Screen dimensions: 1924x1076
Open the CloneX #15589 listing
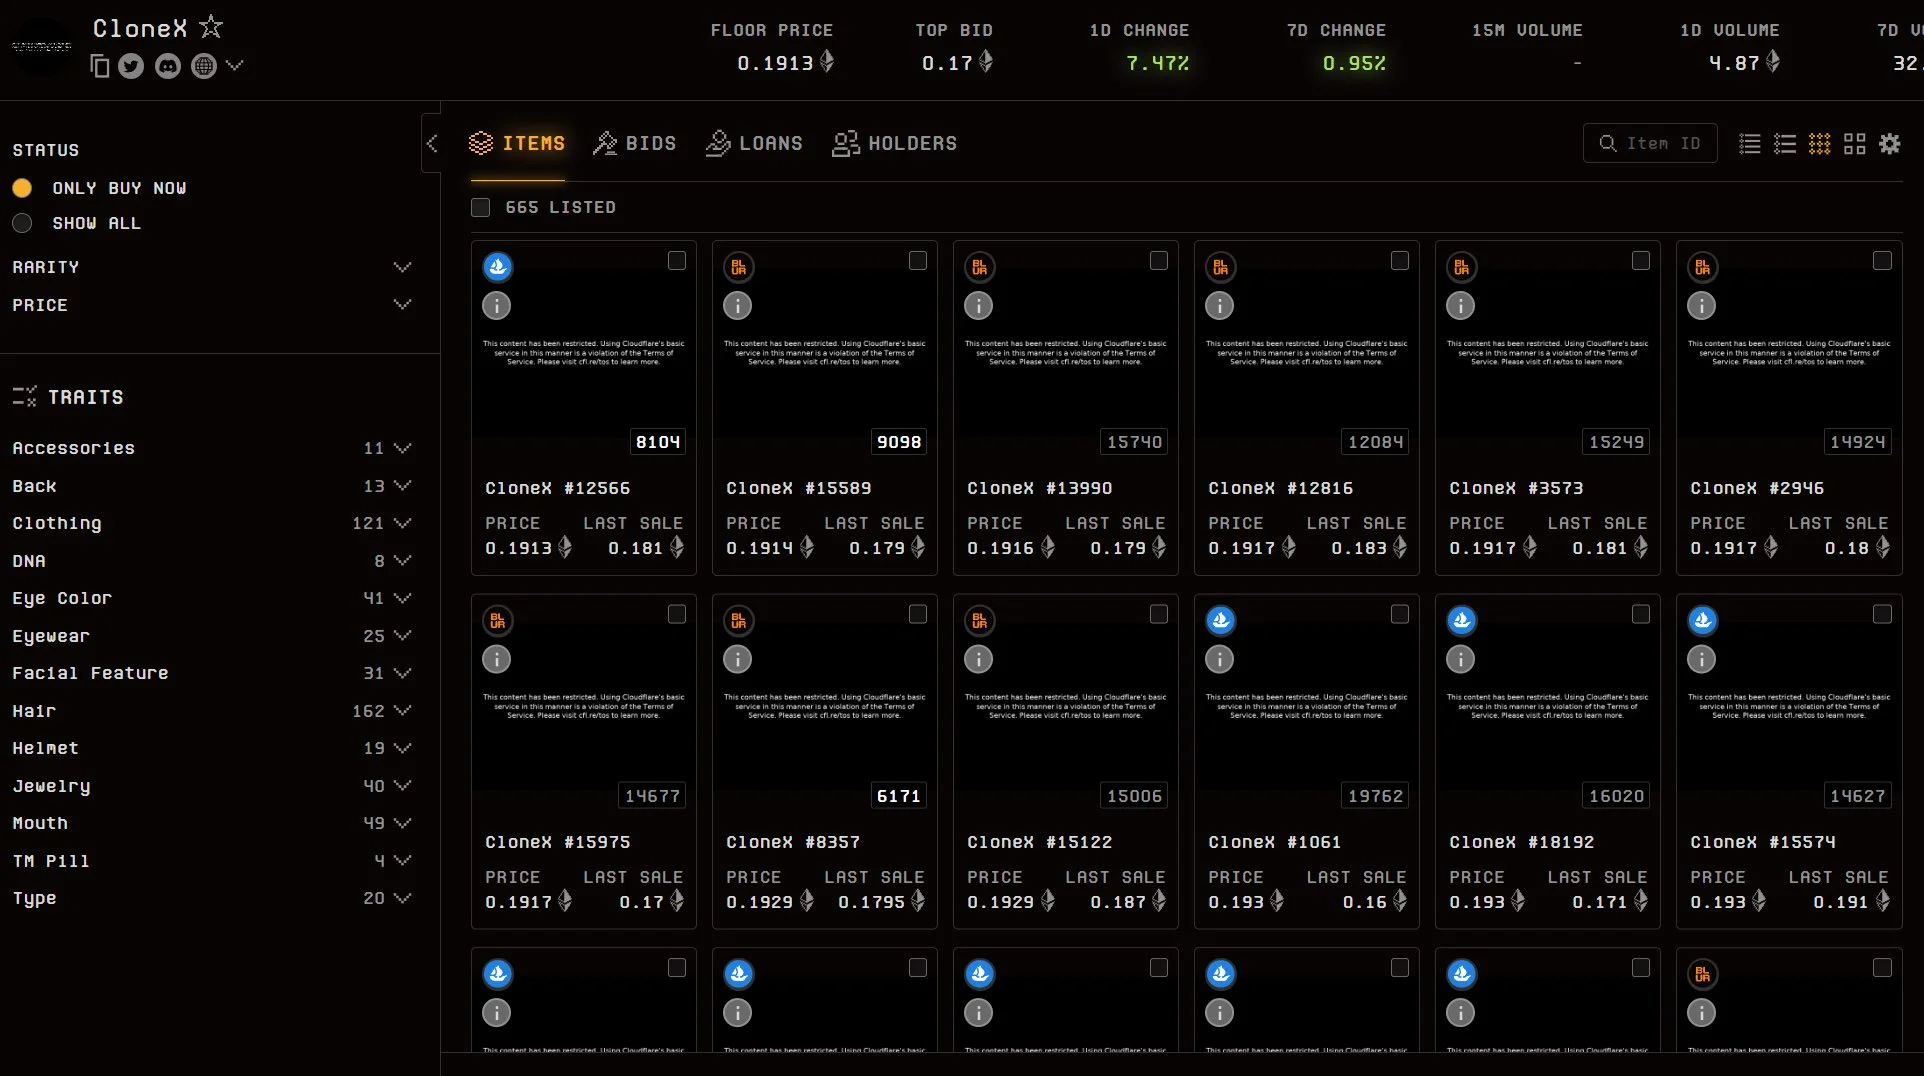click(798, 488)
